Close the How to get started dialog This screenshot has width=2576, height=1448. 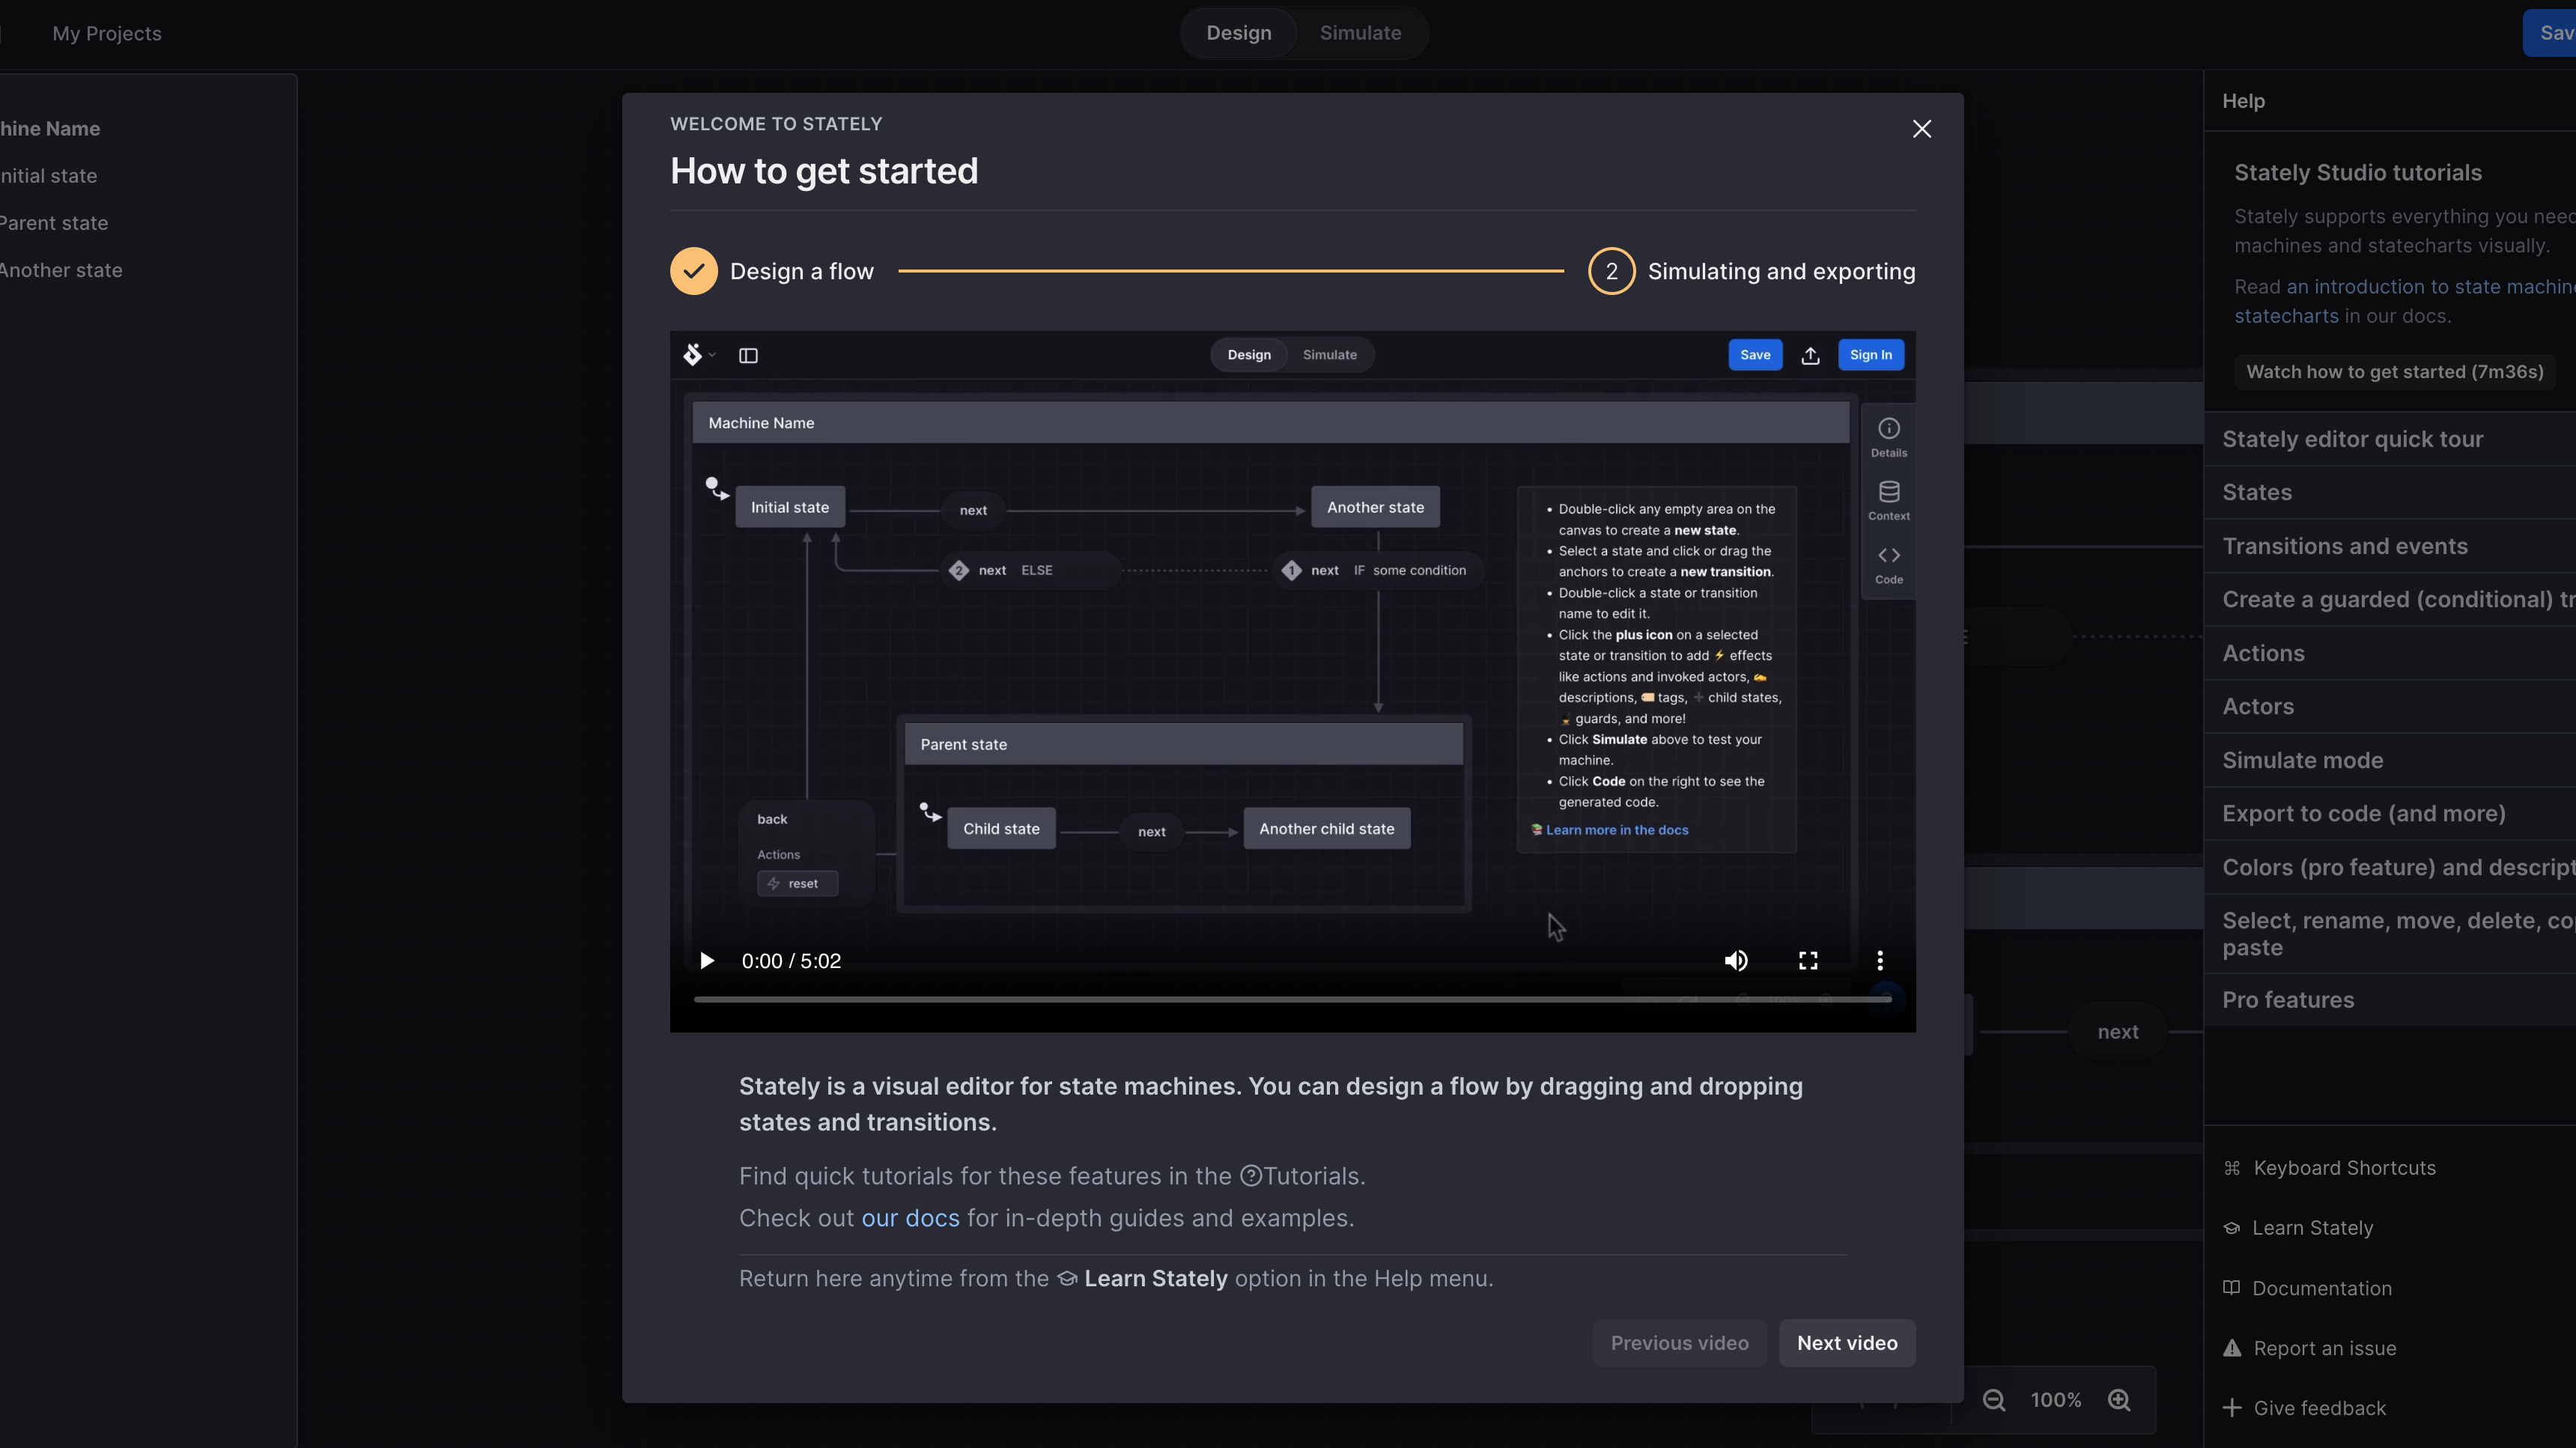(x=1921, y=128)
